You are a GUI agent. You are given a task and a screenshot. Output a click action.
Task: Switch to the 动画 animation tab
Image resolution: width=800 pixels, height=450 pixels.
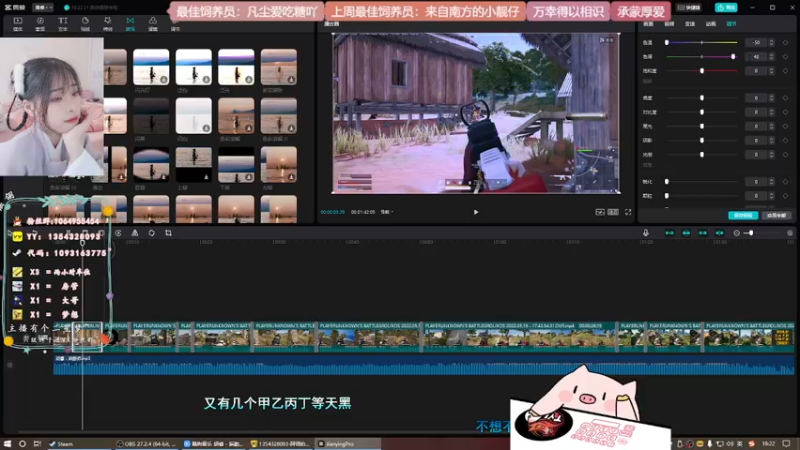click(x=711, y=24)
